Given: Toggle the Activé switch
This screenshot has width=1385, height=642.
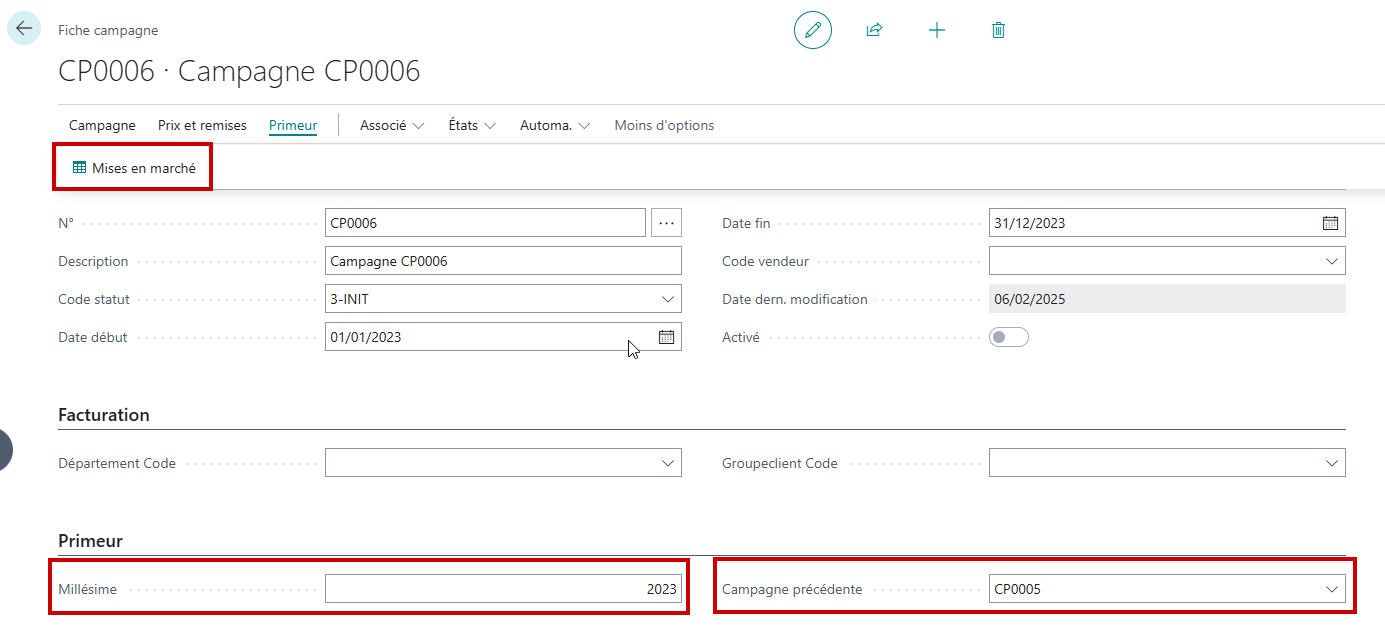Looking at the screenshot, I should point(1009,337).
